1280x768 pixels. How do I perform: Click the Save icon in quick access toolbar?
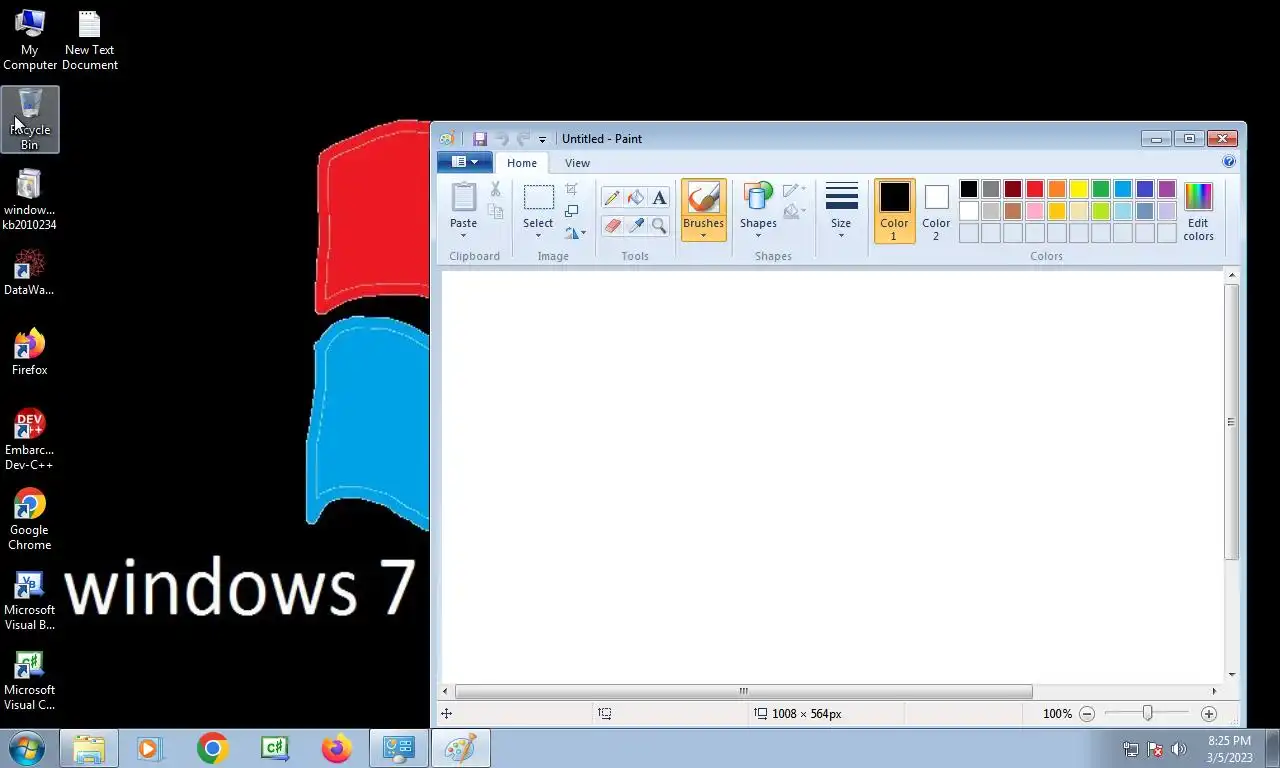coord(480,139)
